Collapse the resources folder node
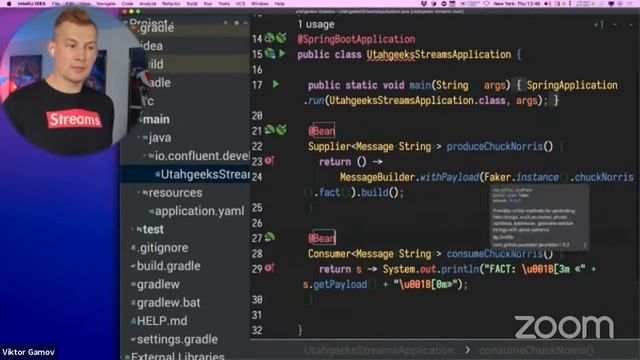The image size is (640, 360). pos(139,193)
